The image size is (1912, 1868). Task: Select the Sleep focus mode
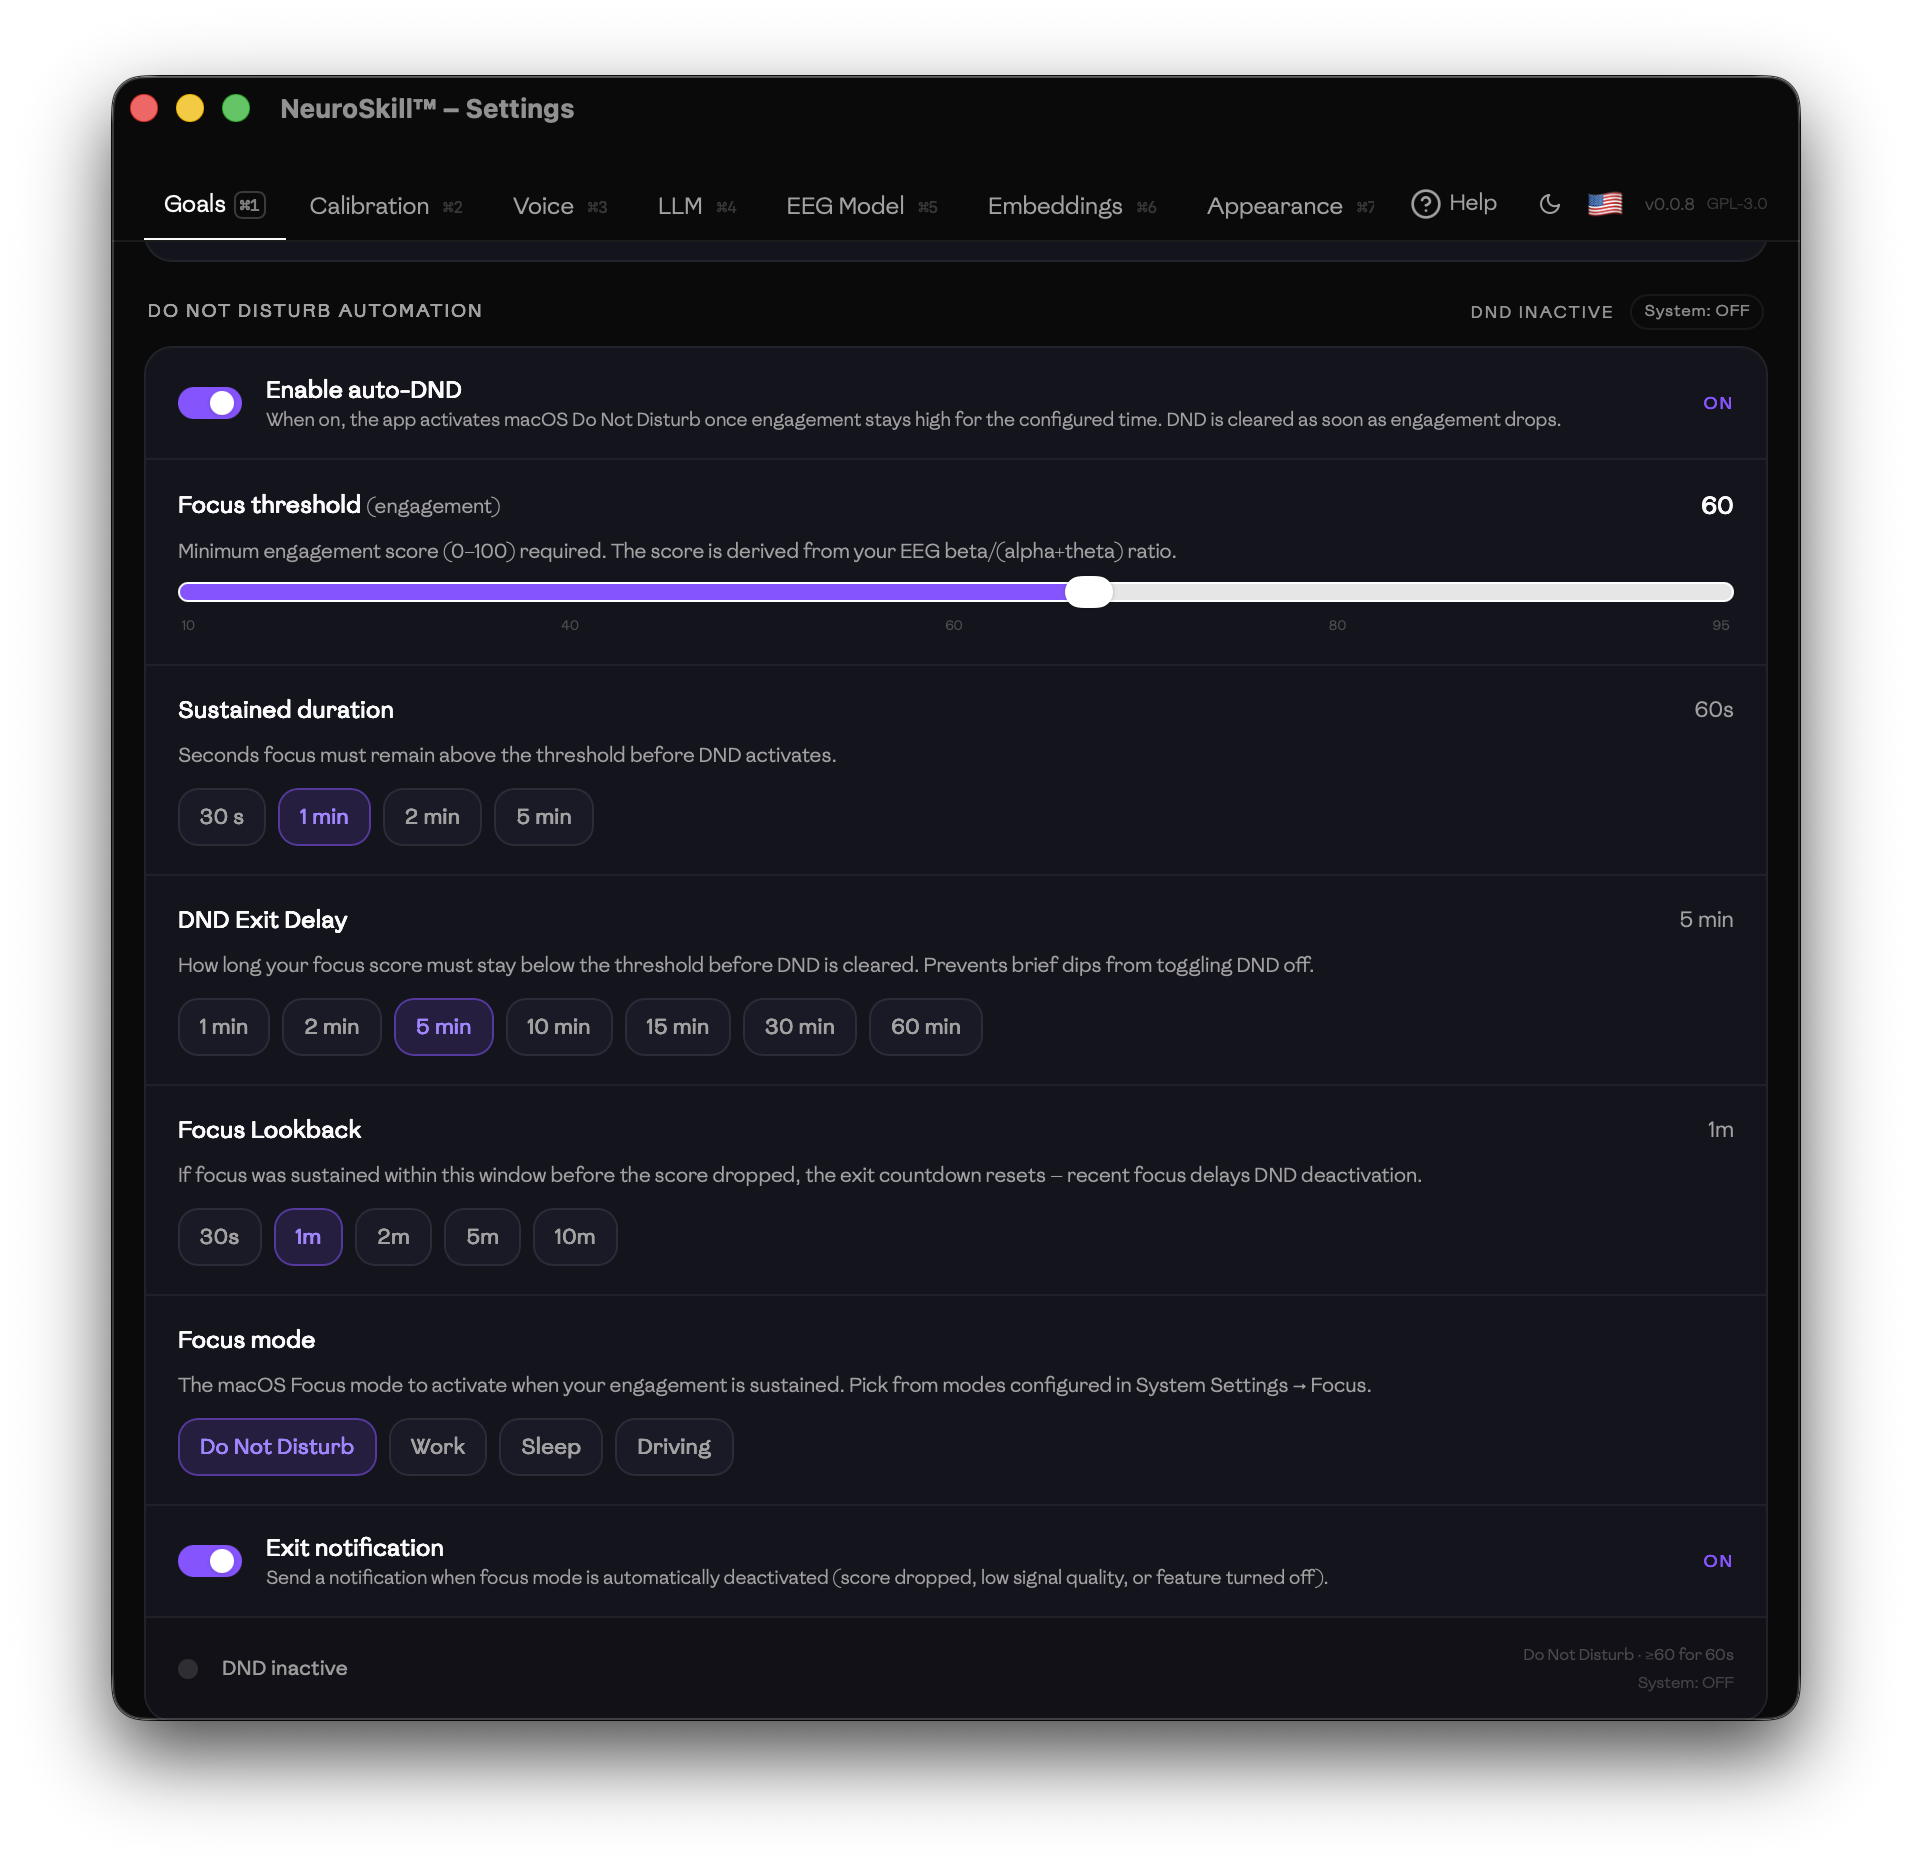[x=550, y=1446]
